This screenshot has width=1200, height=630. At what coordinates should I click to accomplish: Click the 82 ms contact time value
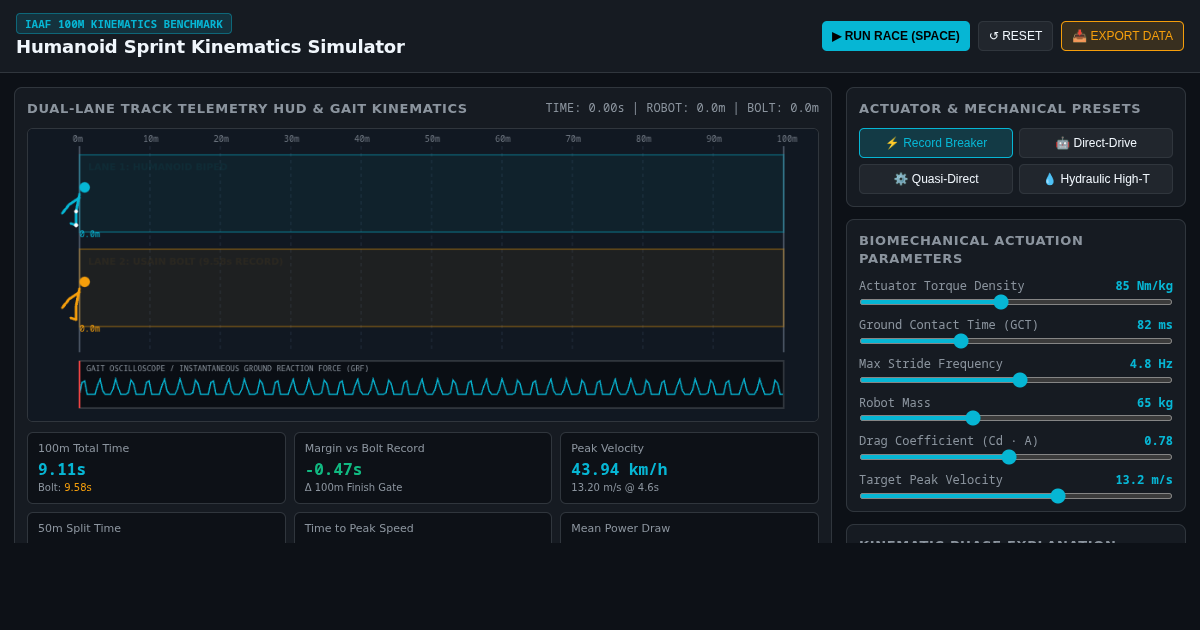[x=1155, y=325]
